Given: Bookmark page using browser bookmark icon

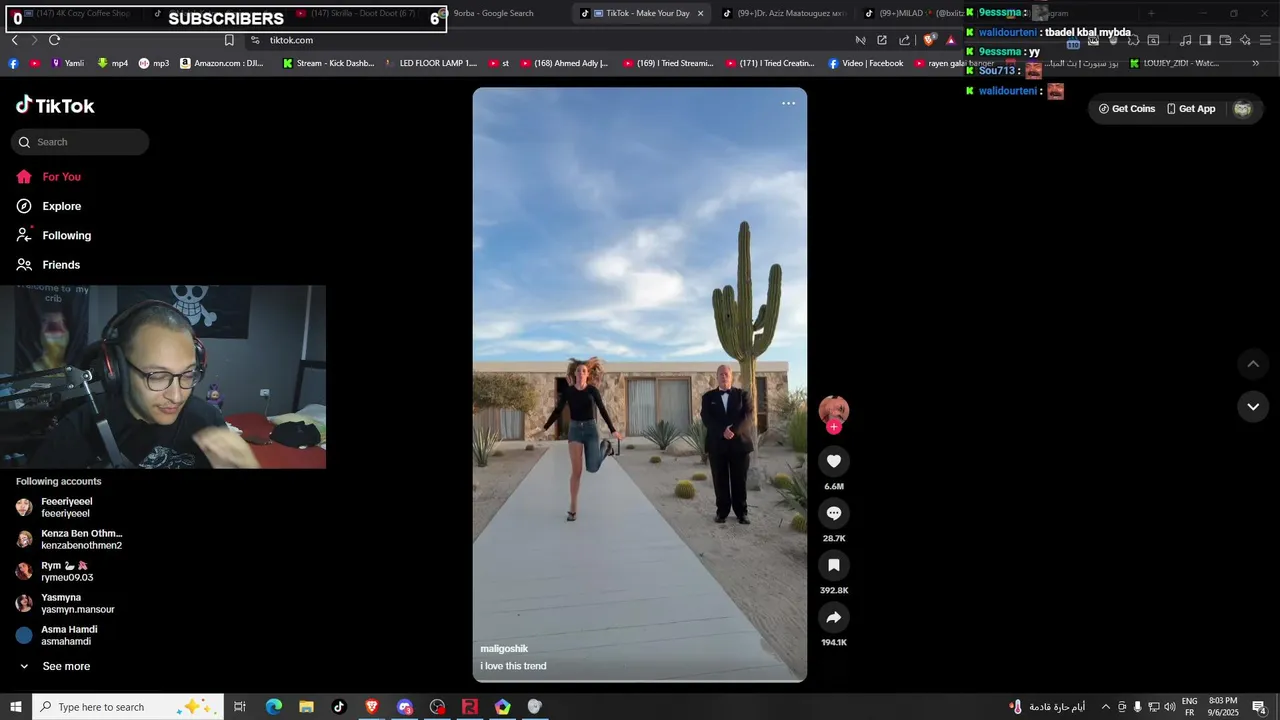Looking at the screenshot, I should tap(229, 40).
